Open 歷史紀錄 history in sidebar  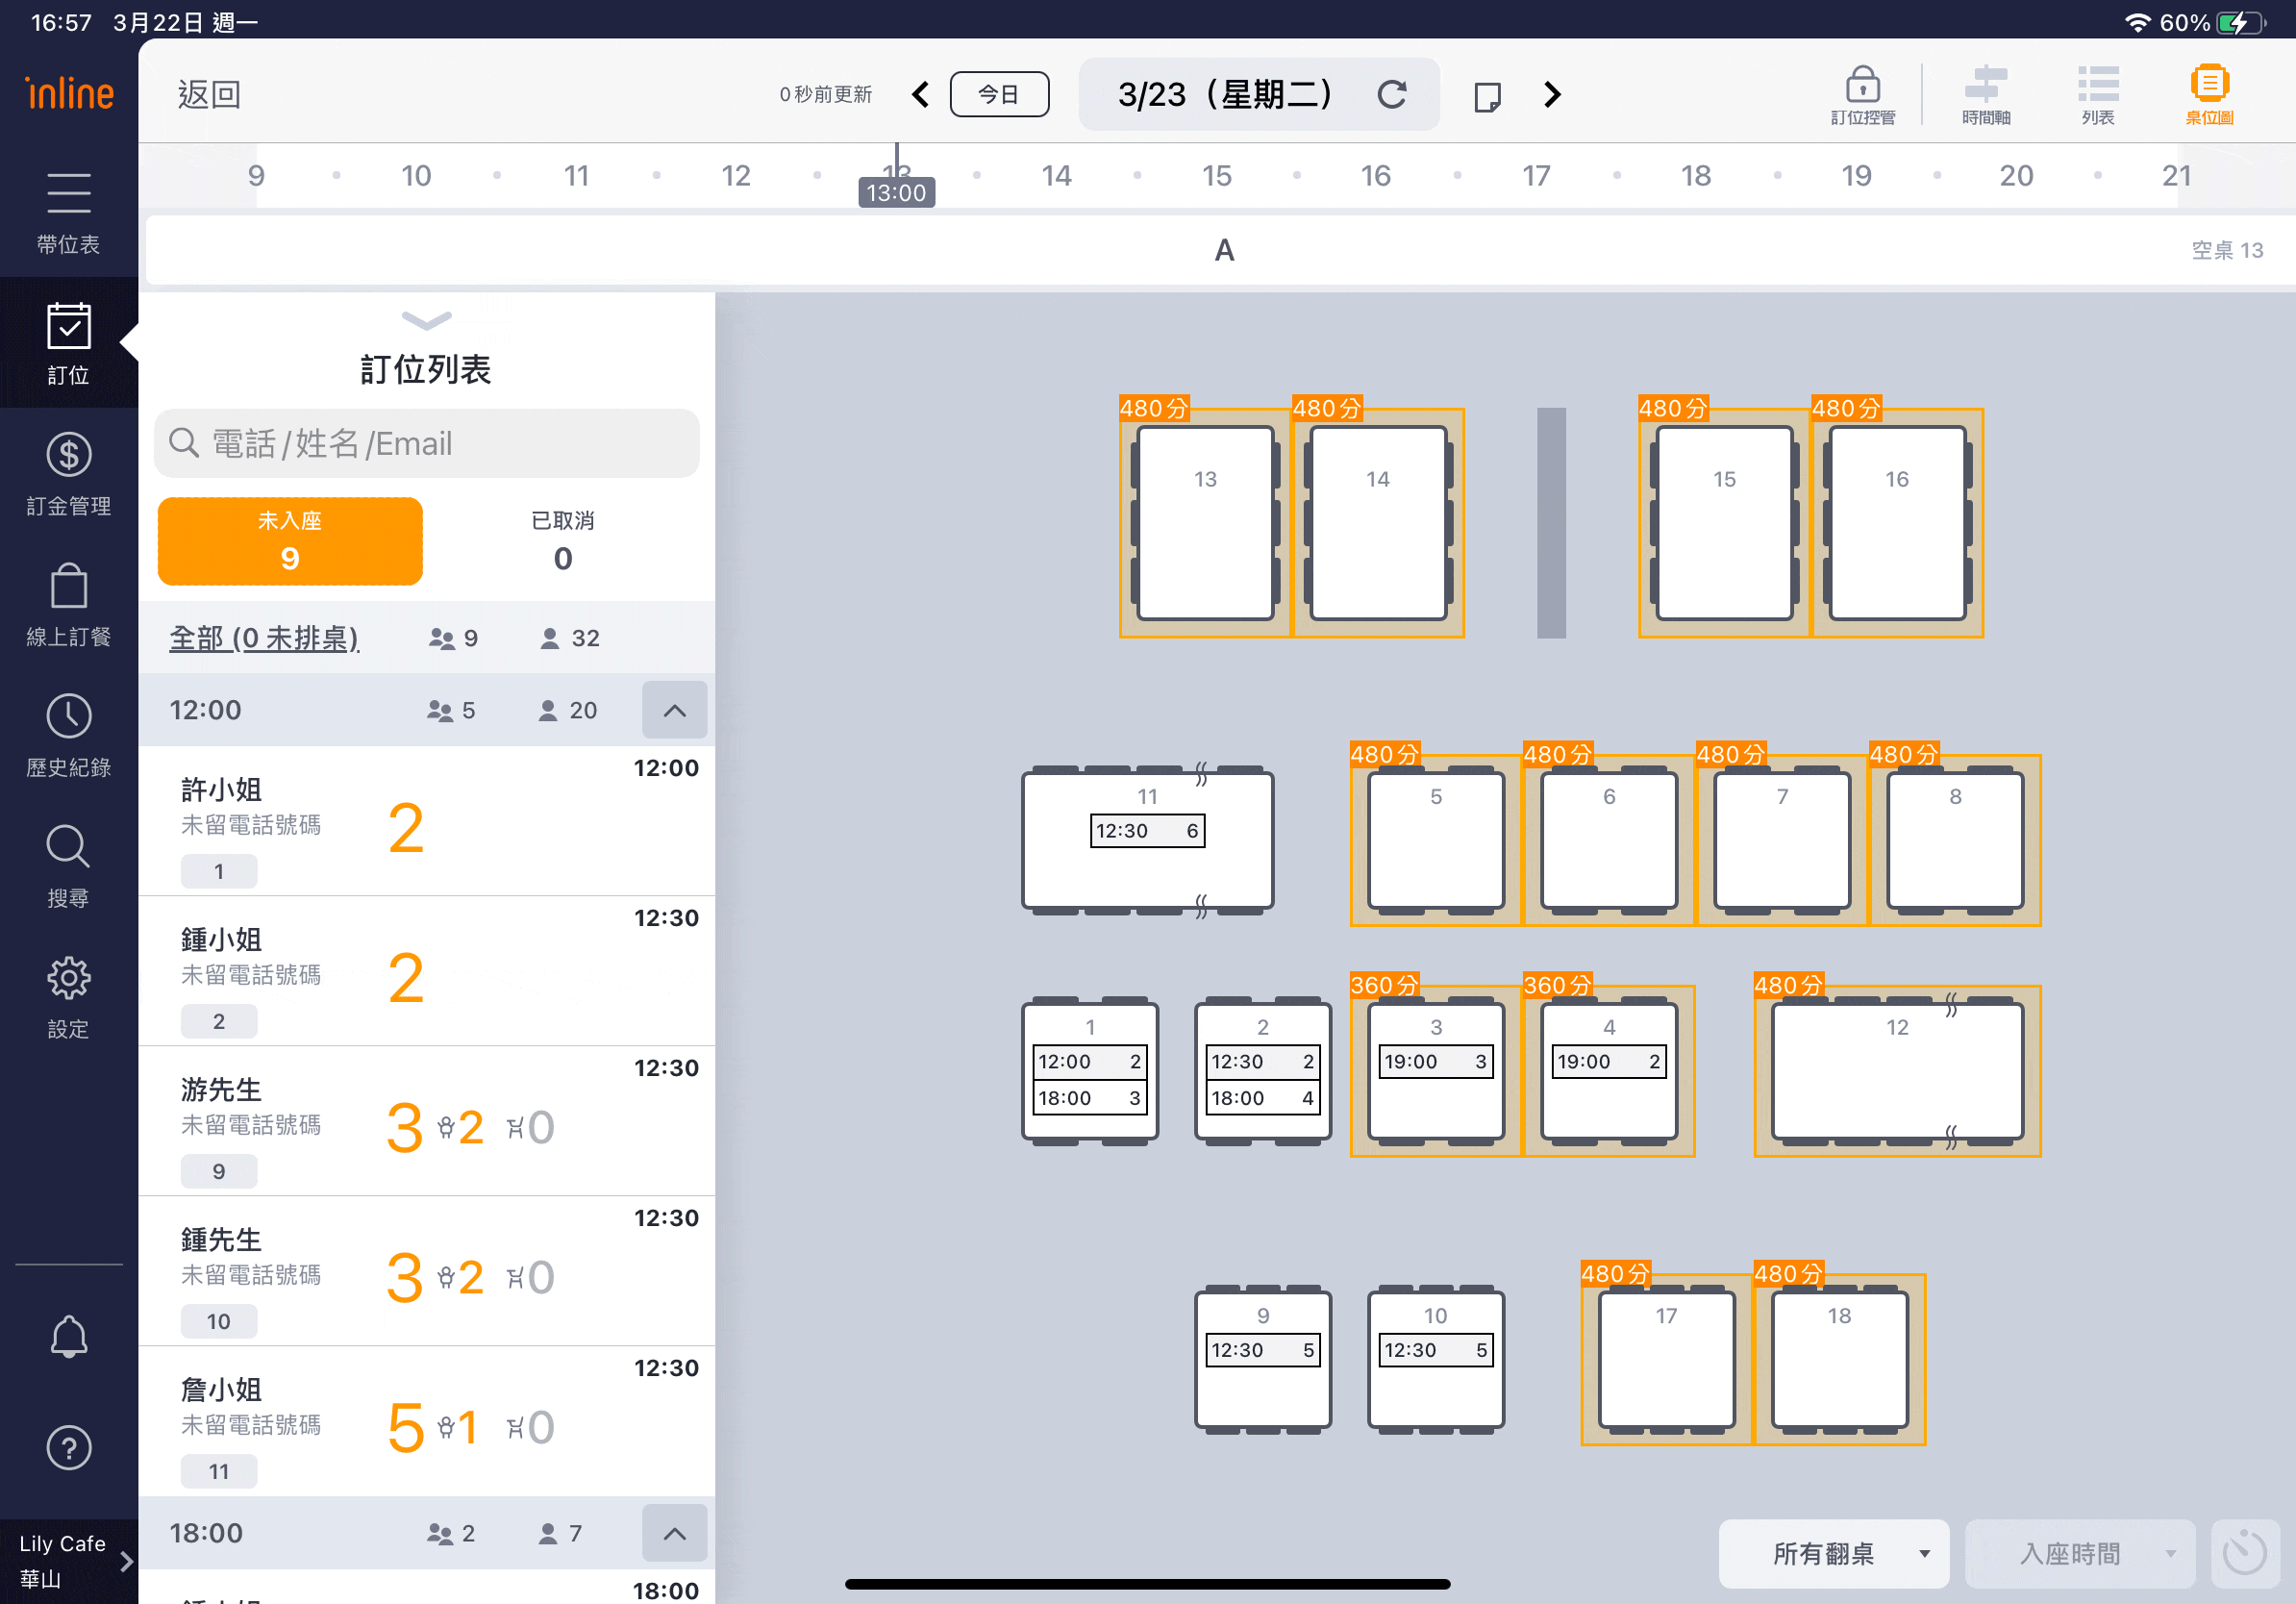pos(68,735)
